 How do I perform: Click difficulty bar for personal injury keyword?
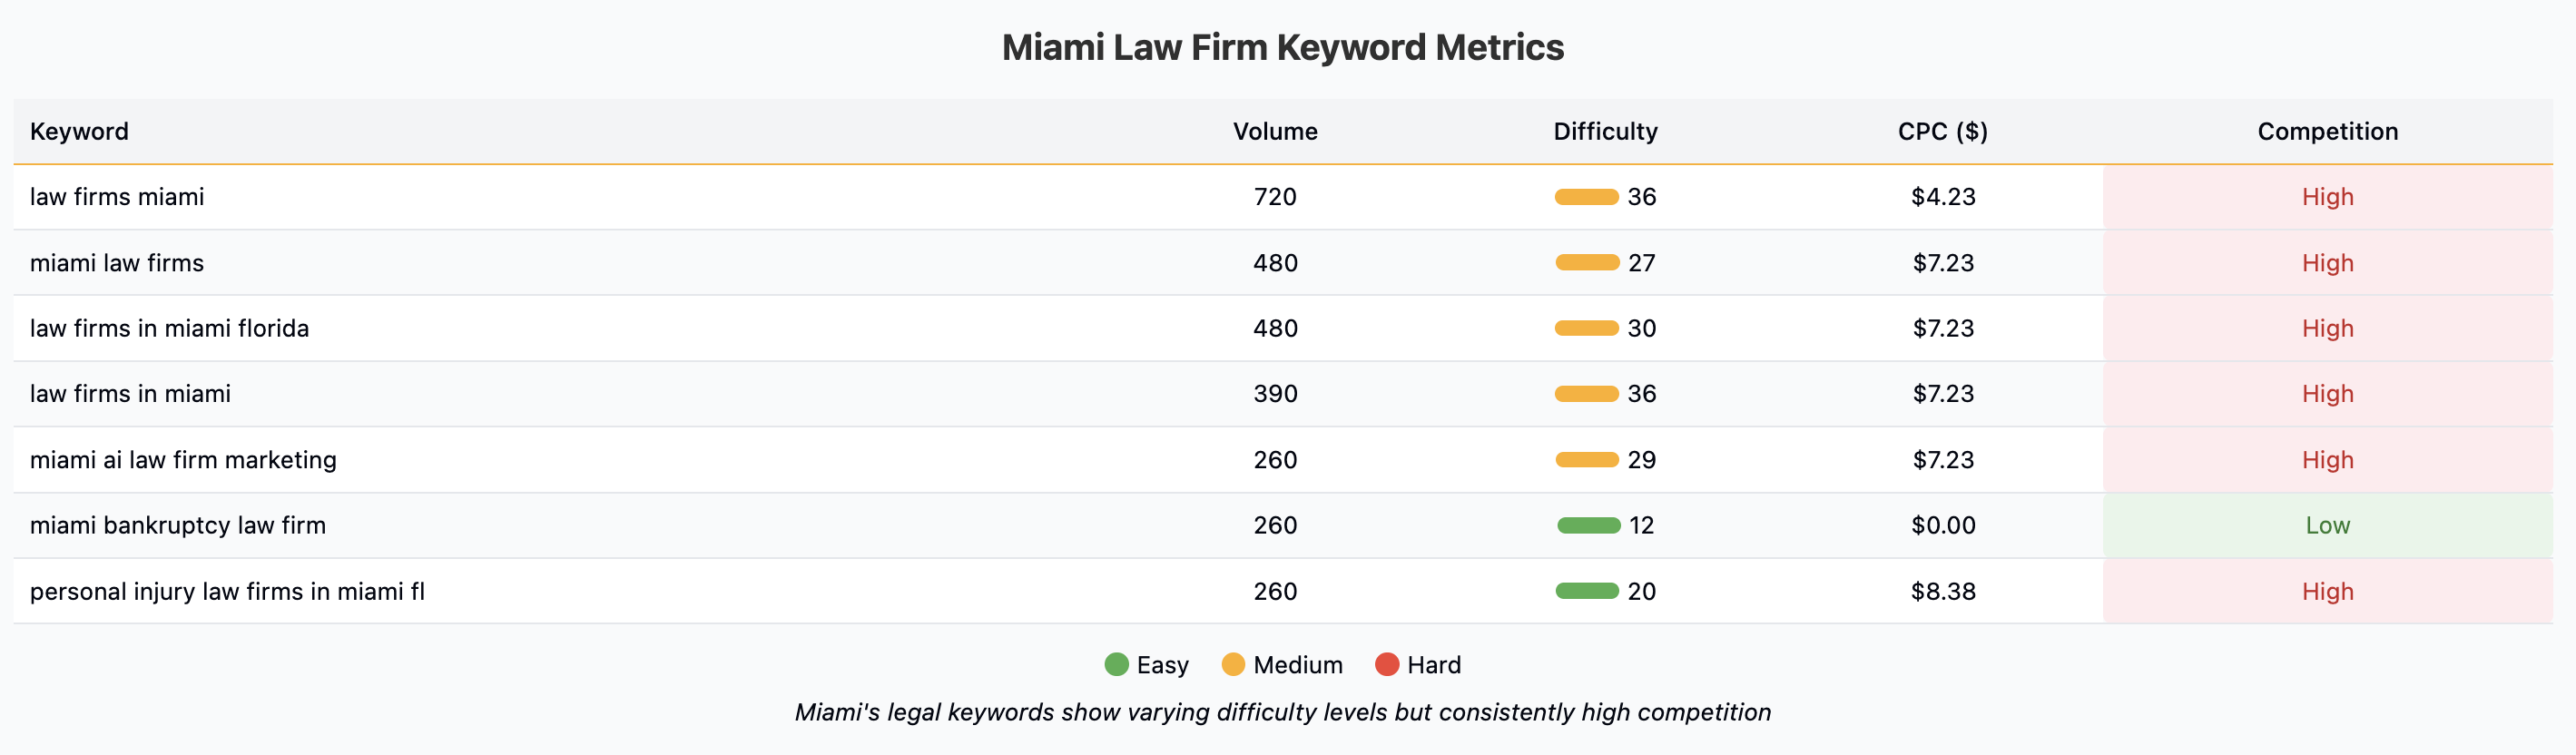[1587, 592]
